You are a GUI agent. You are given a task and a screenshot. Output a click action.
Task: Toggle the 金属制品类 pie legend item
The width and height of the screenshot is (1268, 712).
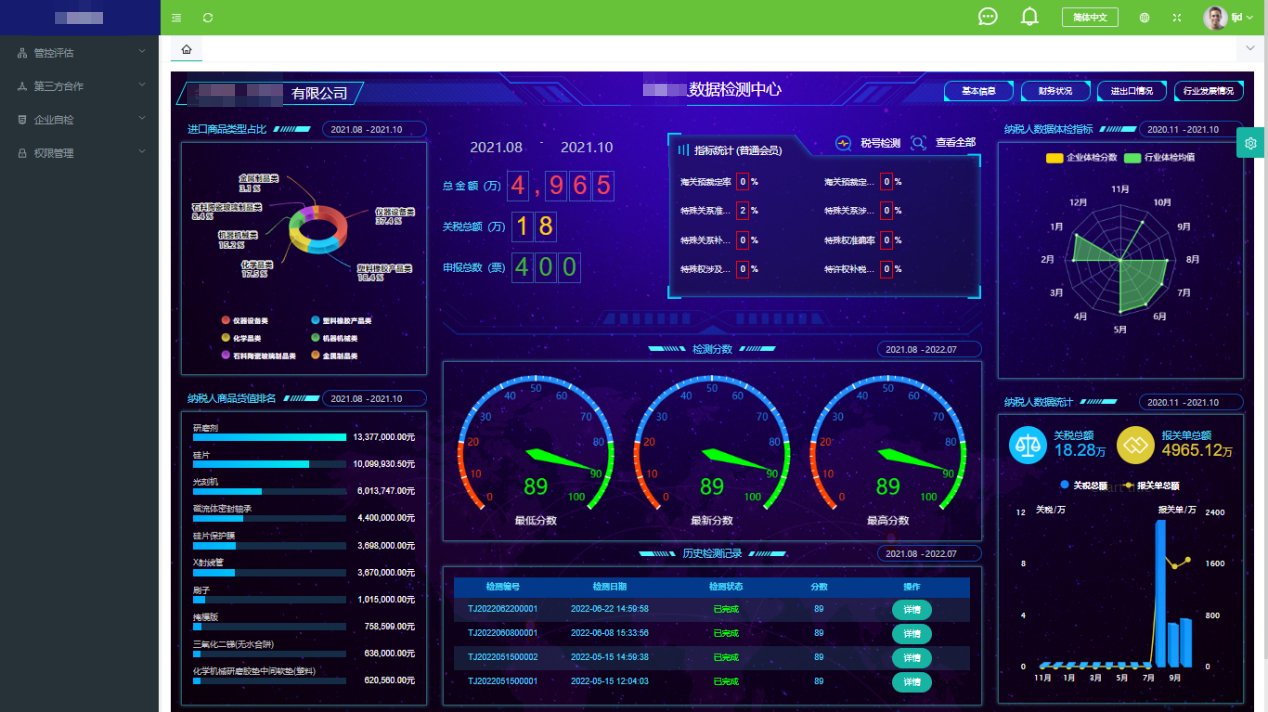tap(334, 355)
